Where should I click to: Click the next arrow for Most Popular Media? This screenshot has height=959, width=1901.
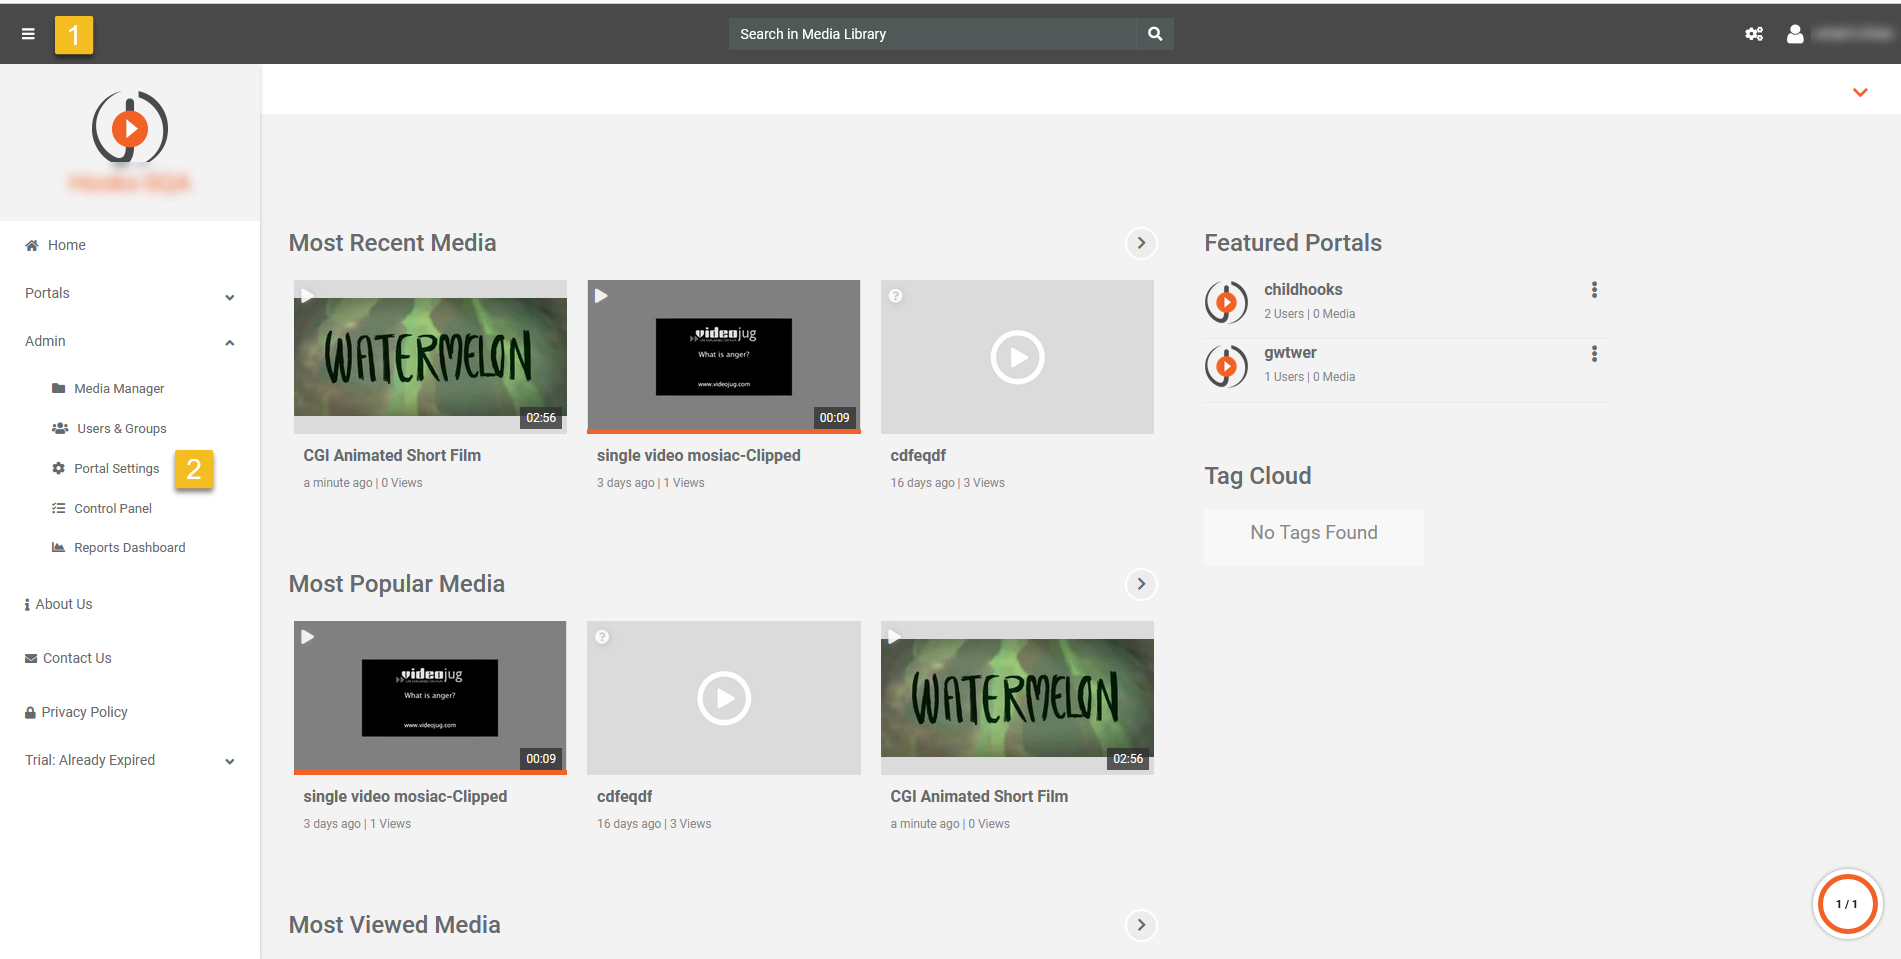click(x=1141, y=584)
